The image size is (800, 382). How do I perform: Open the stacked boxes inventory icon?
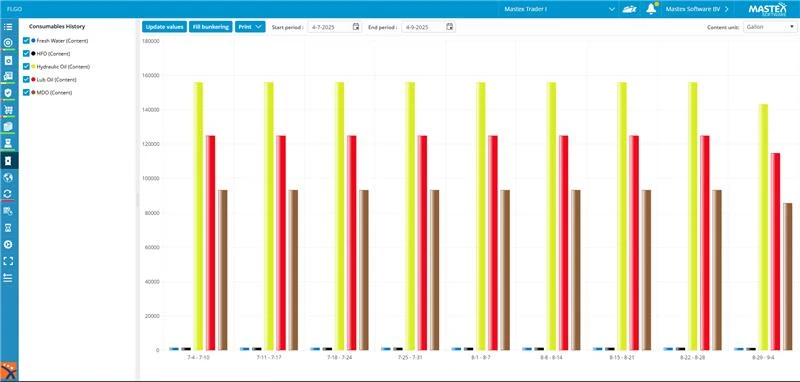click(8, 126)
